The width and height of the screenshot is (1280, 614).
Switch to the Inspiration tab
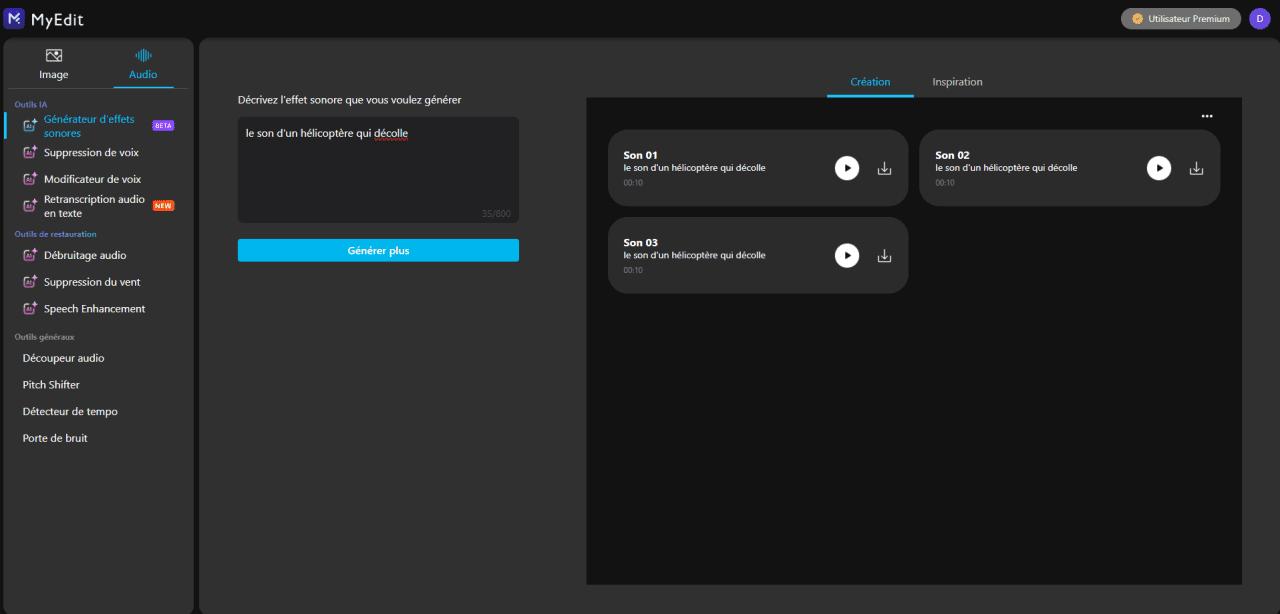click(x=957, y=82)
